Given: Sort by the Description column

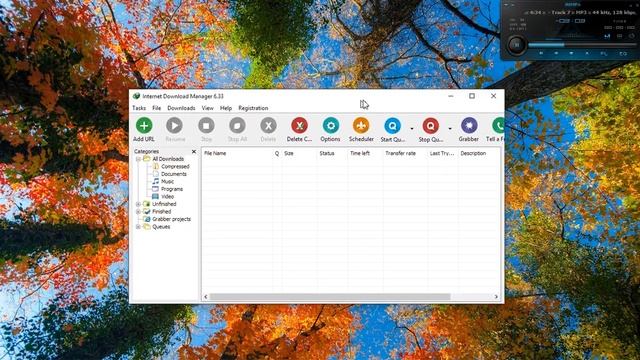Looking at the screenshot, I should click(478, 153).
